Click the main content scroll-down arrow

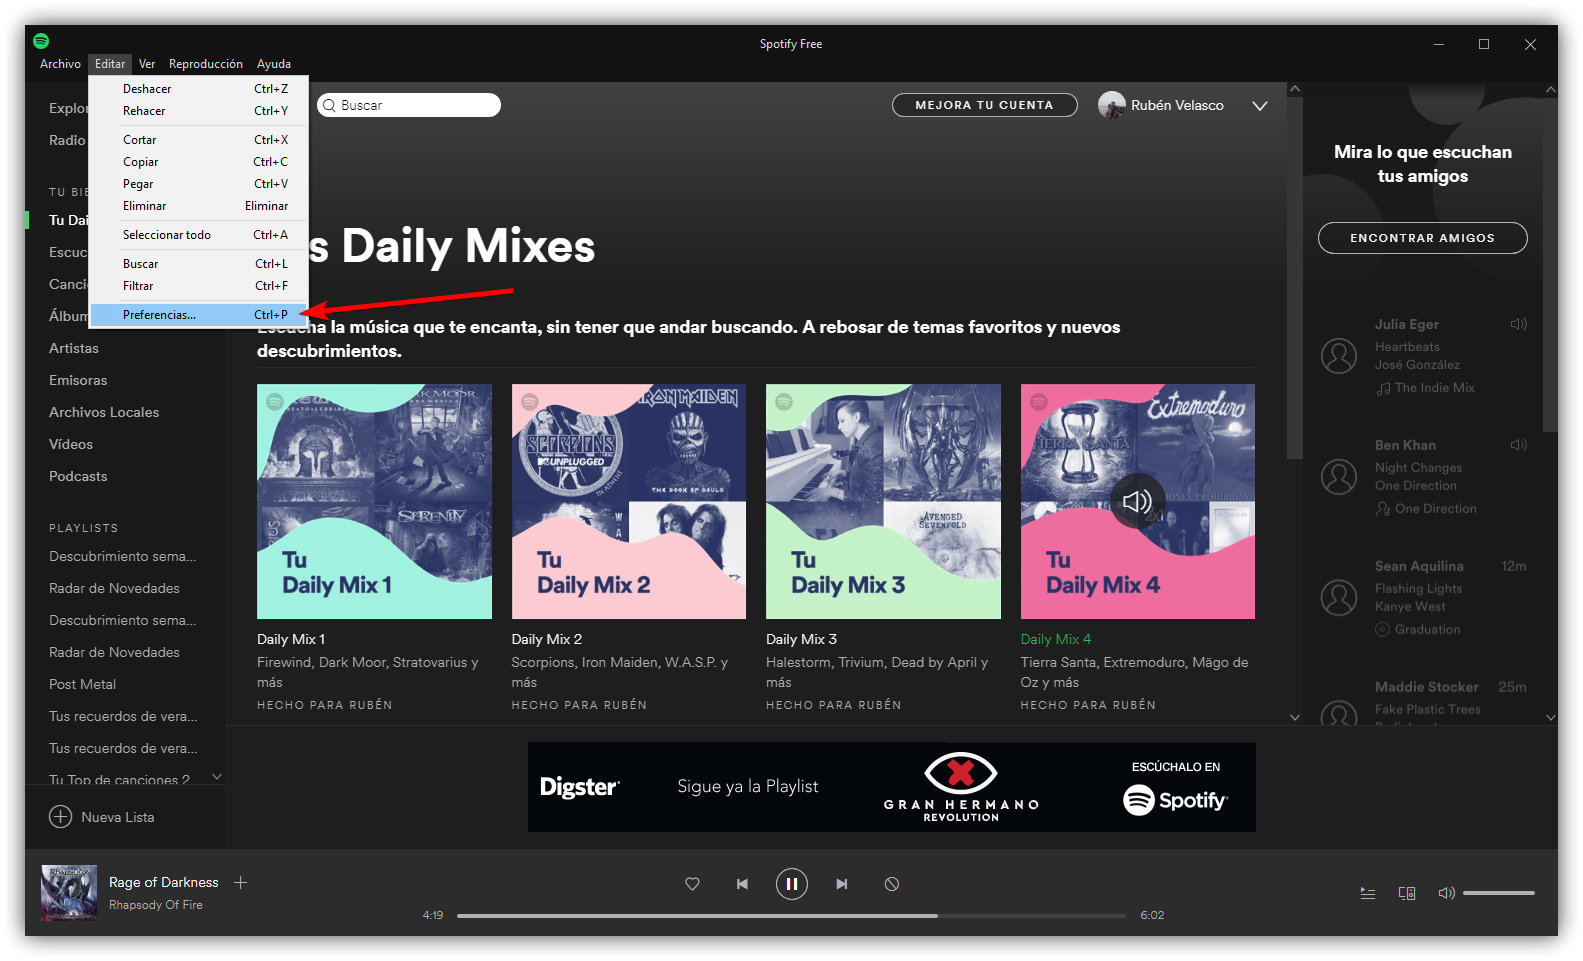click(1295, 717)
